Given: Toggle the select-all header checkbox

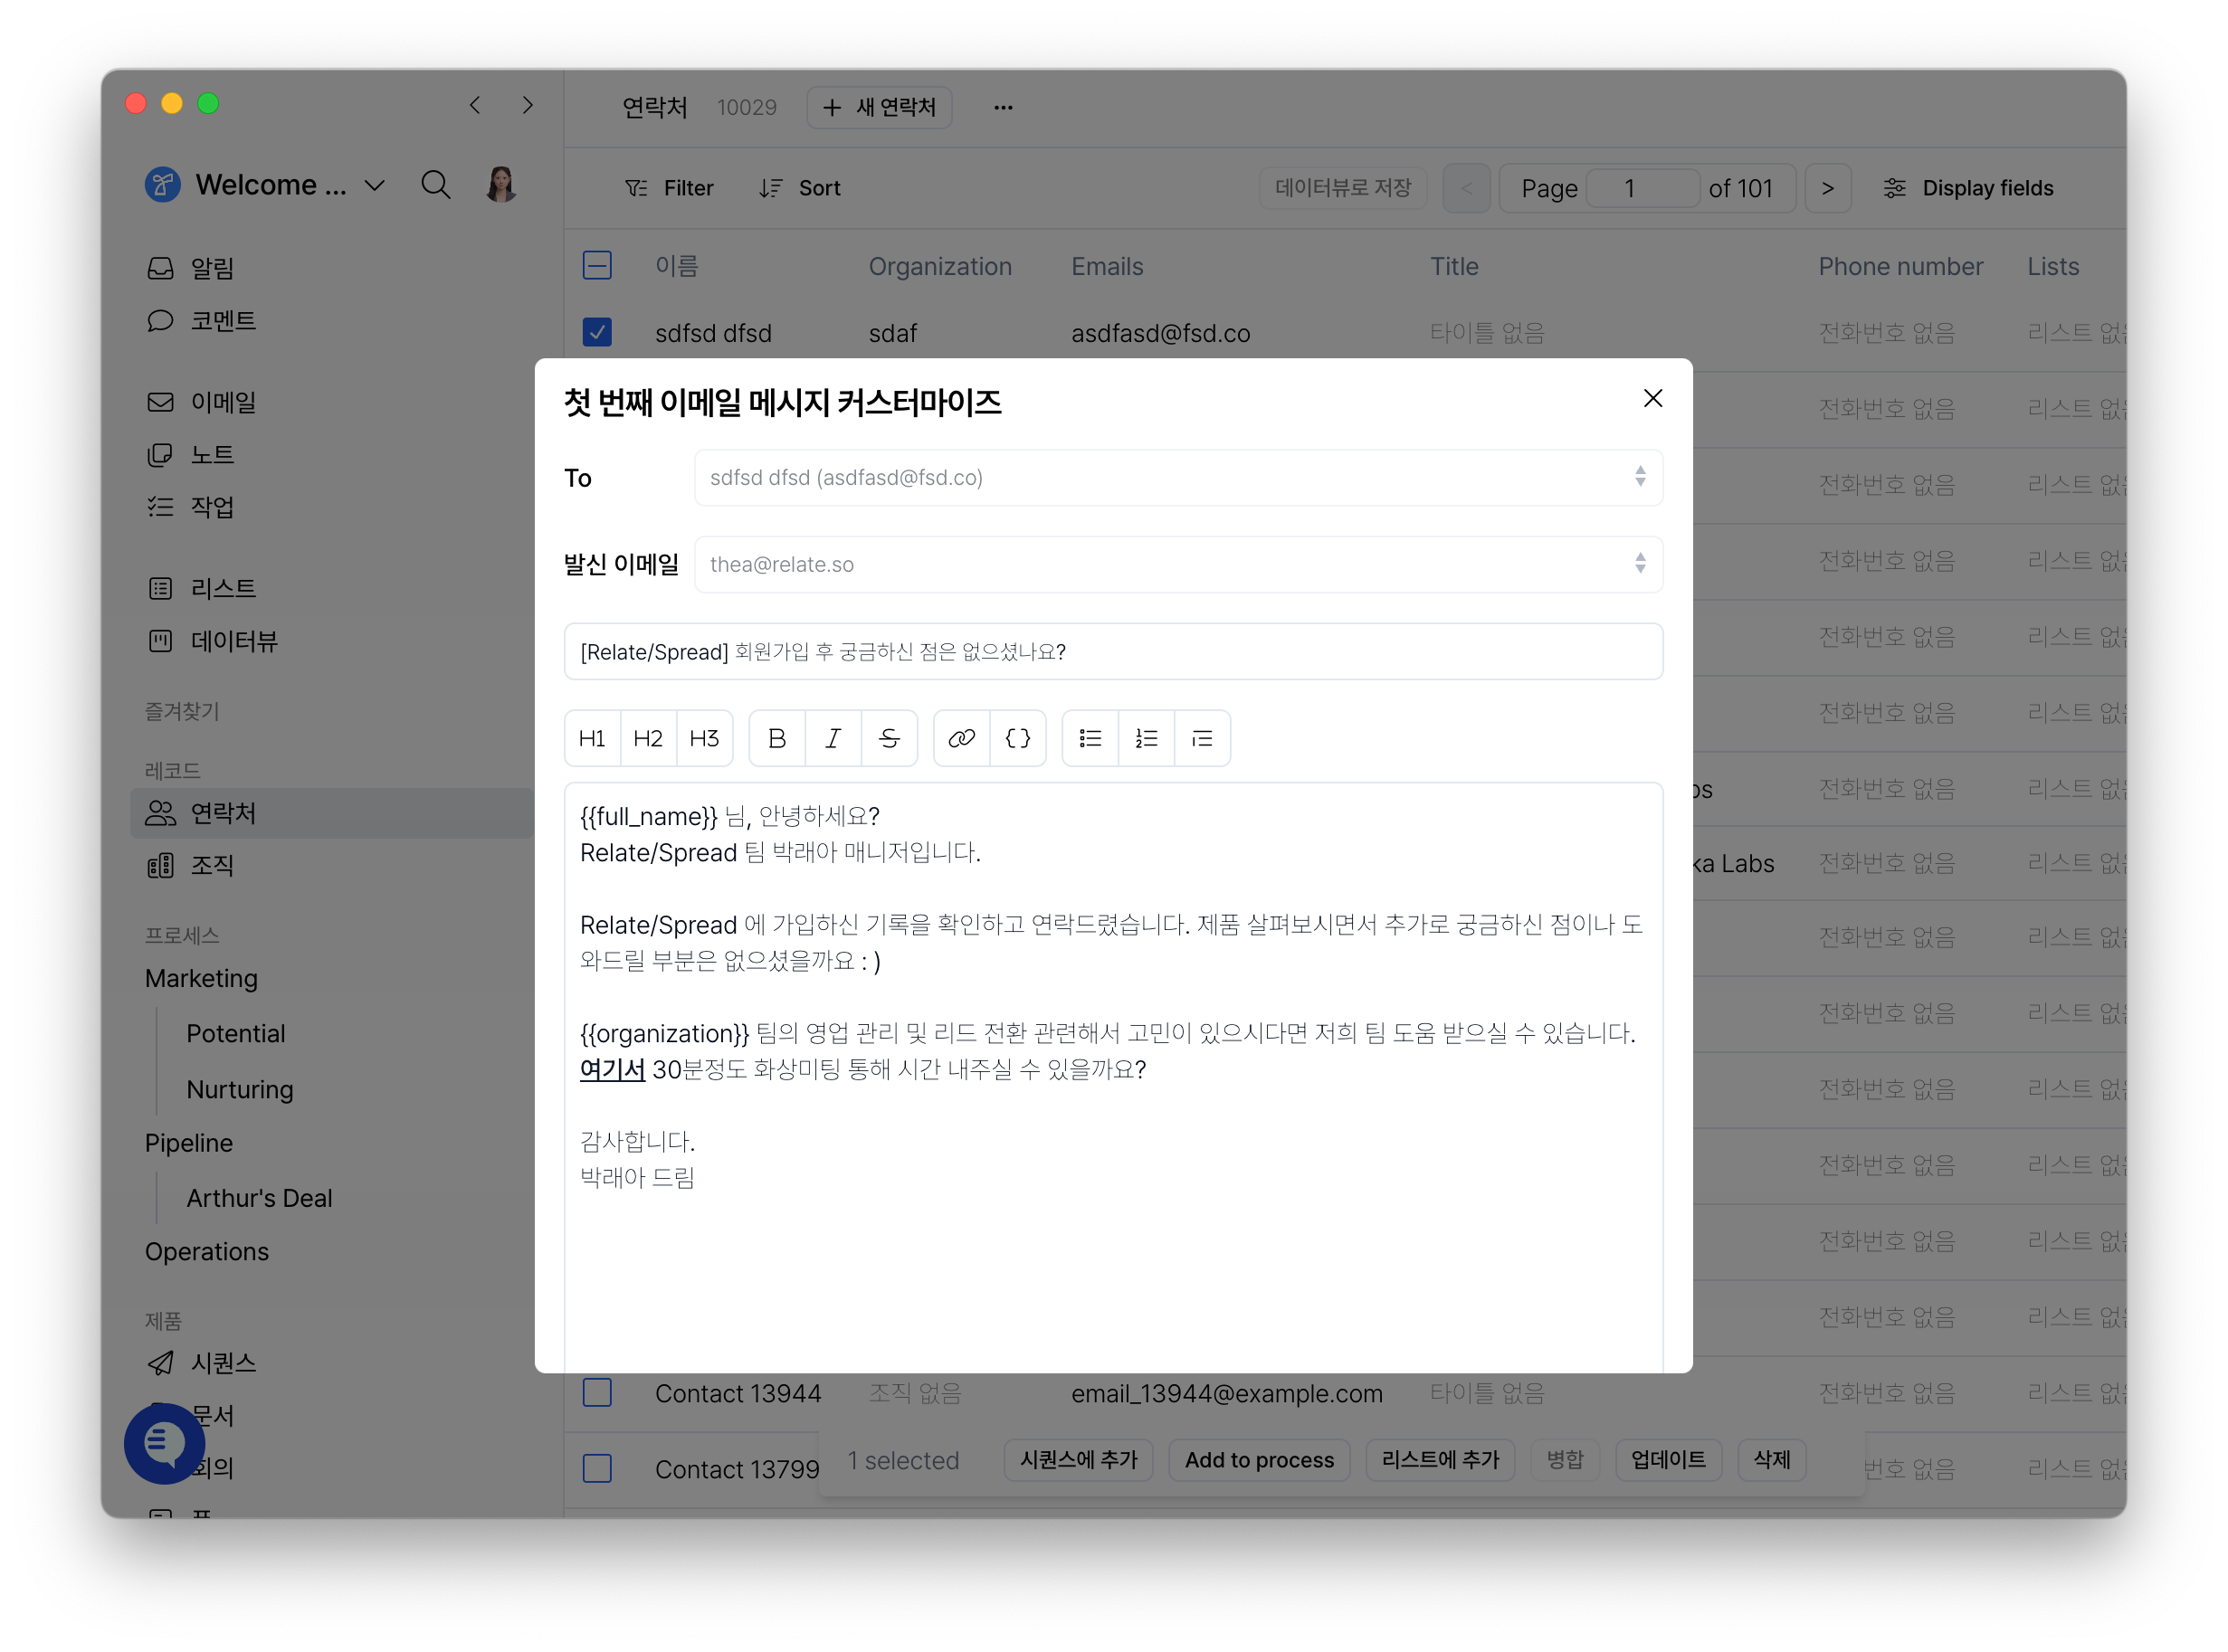Looking at the screenshot, I should [x=597, y=266].
